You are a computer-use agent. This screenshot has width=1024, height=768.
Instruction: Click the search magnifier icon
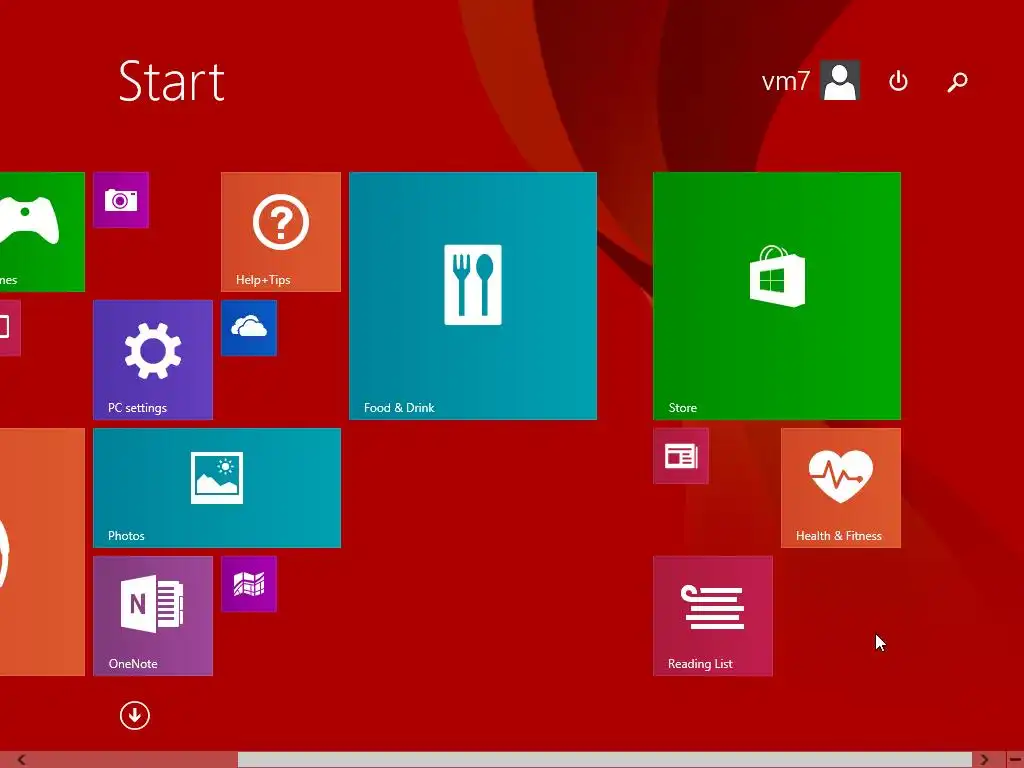[957, 82]
